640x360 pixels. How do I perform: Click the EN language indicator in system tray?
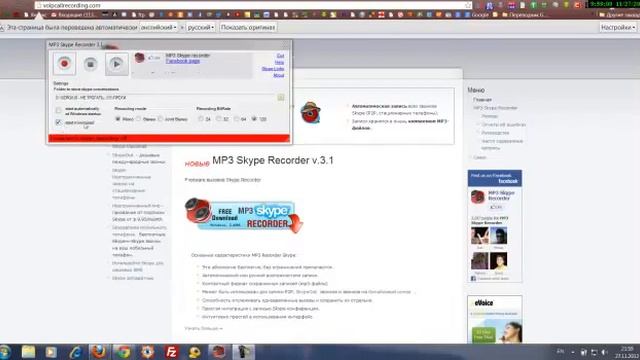tap(560, 351)
